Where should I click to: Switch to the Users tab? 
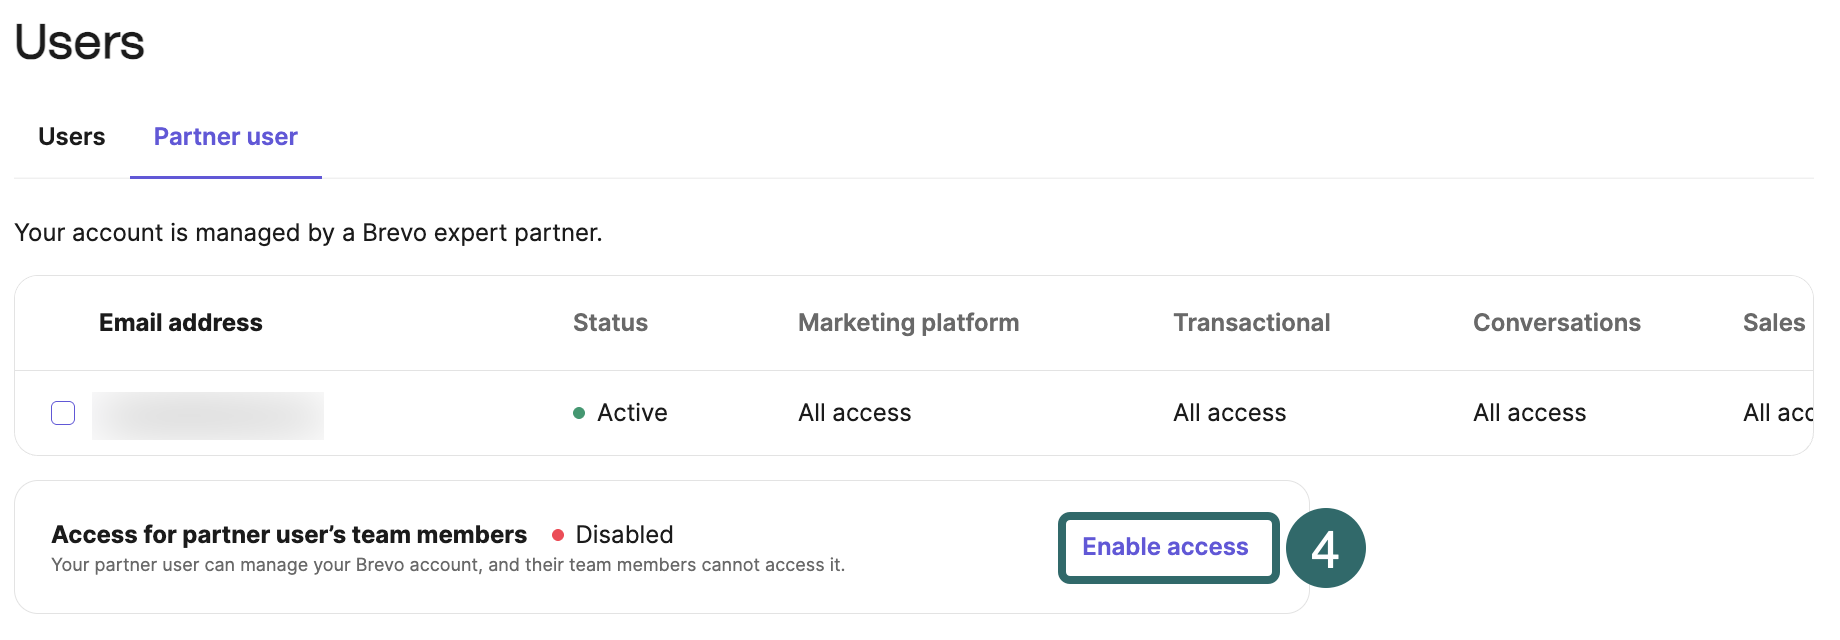[x=71, y=137]
